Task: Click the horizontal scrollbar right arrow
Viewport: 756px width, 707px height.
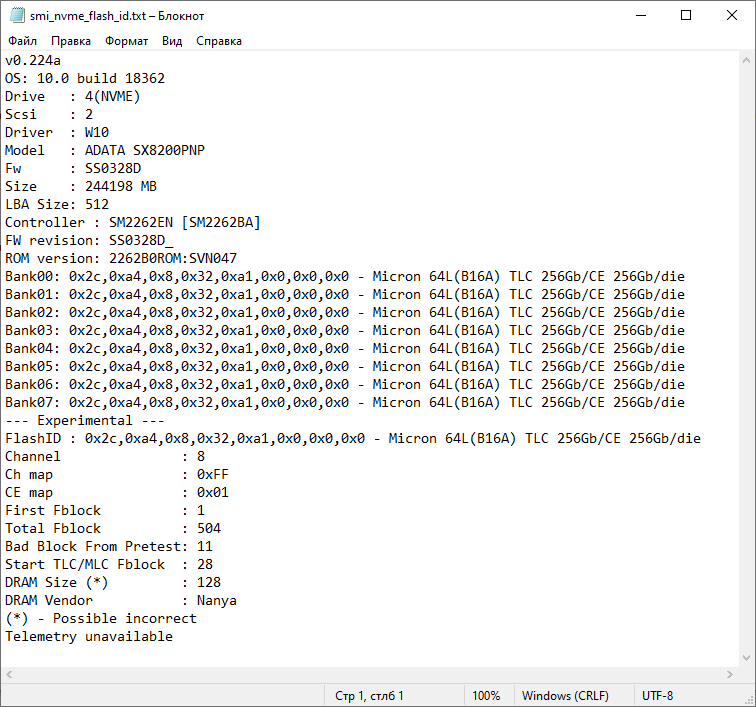Action: (x=729, y=674)
